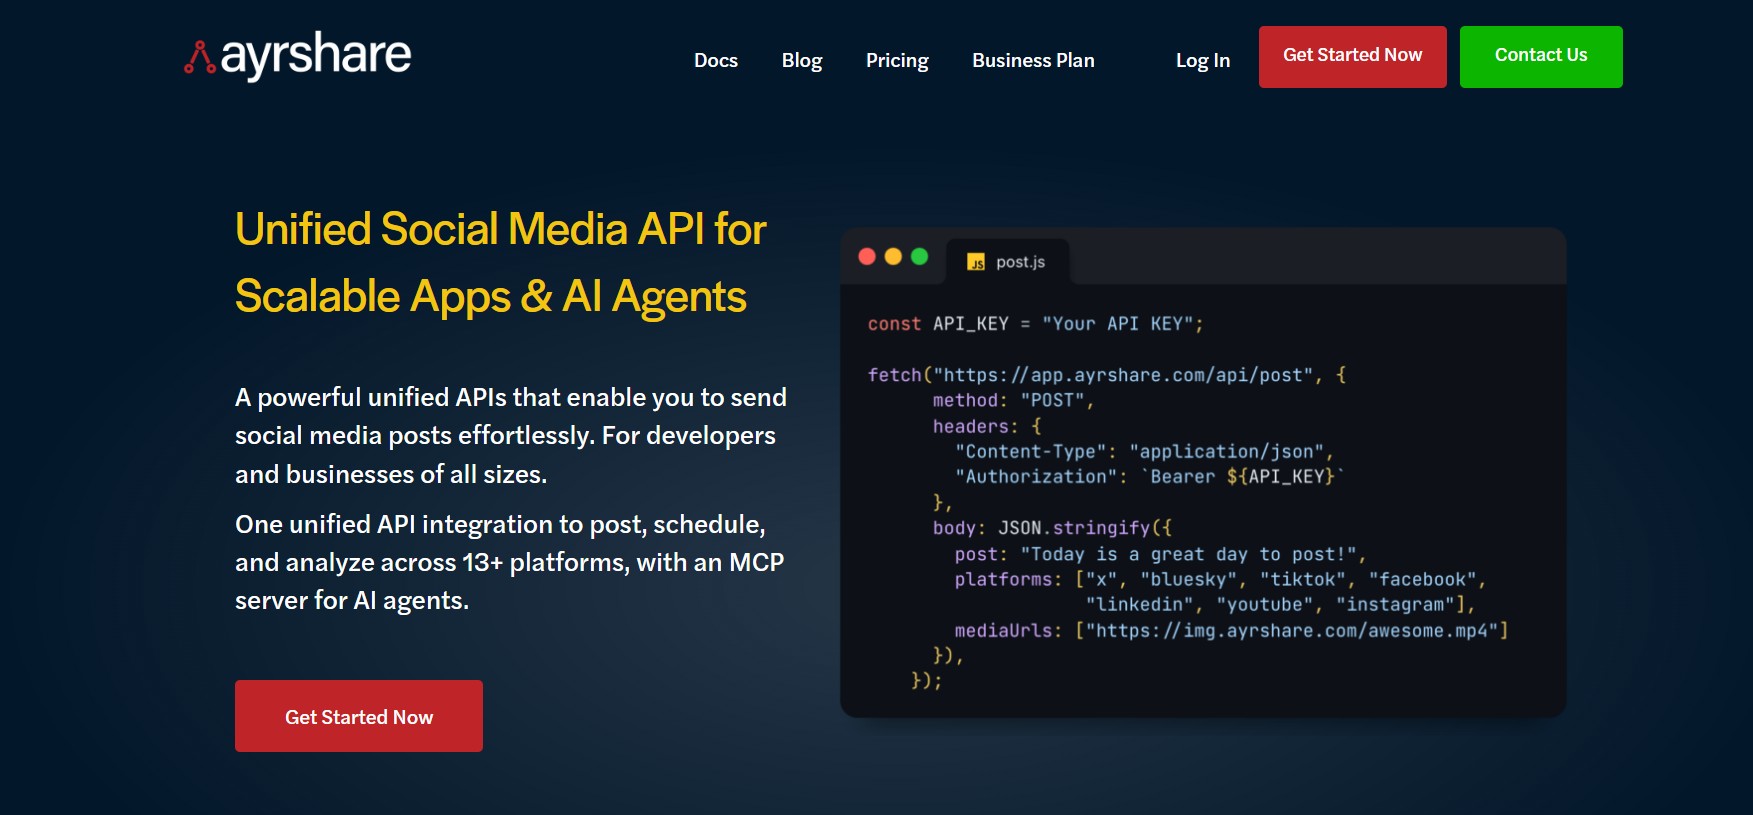The width and height of the screenshot is (1753, 815).
Task: Click the "headers: {" code line
Action: (x=986, y=426)
